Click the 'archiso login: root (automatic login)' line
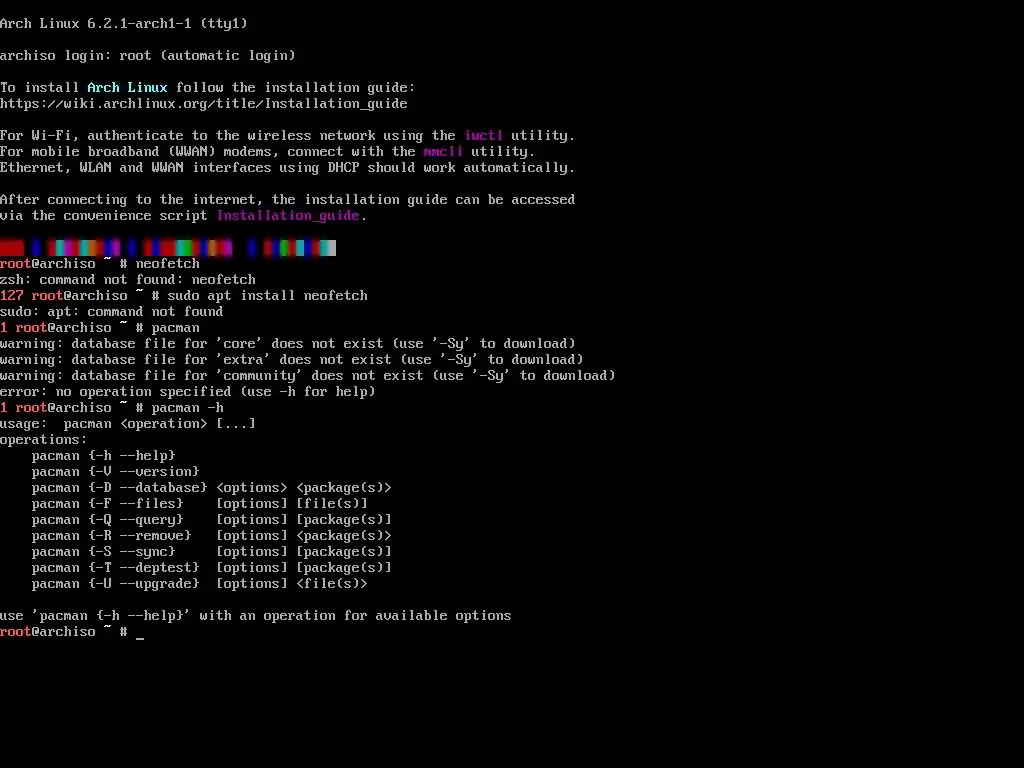Viewport: 1024px width, 768px height. [148, 56]
